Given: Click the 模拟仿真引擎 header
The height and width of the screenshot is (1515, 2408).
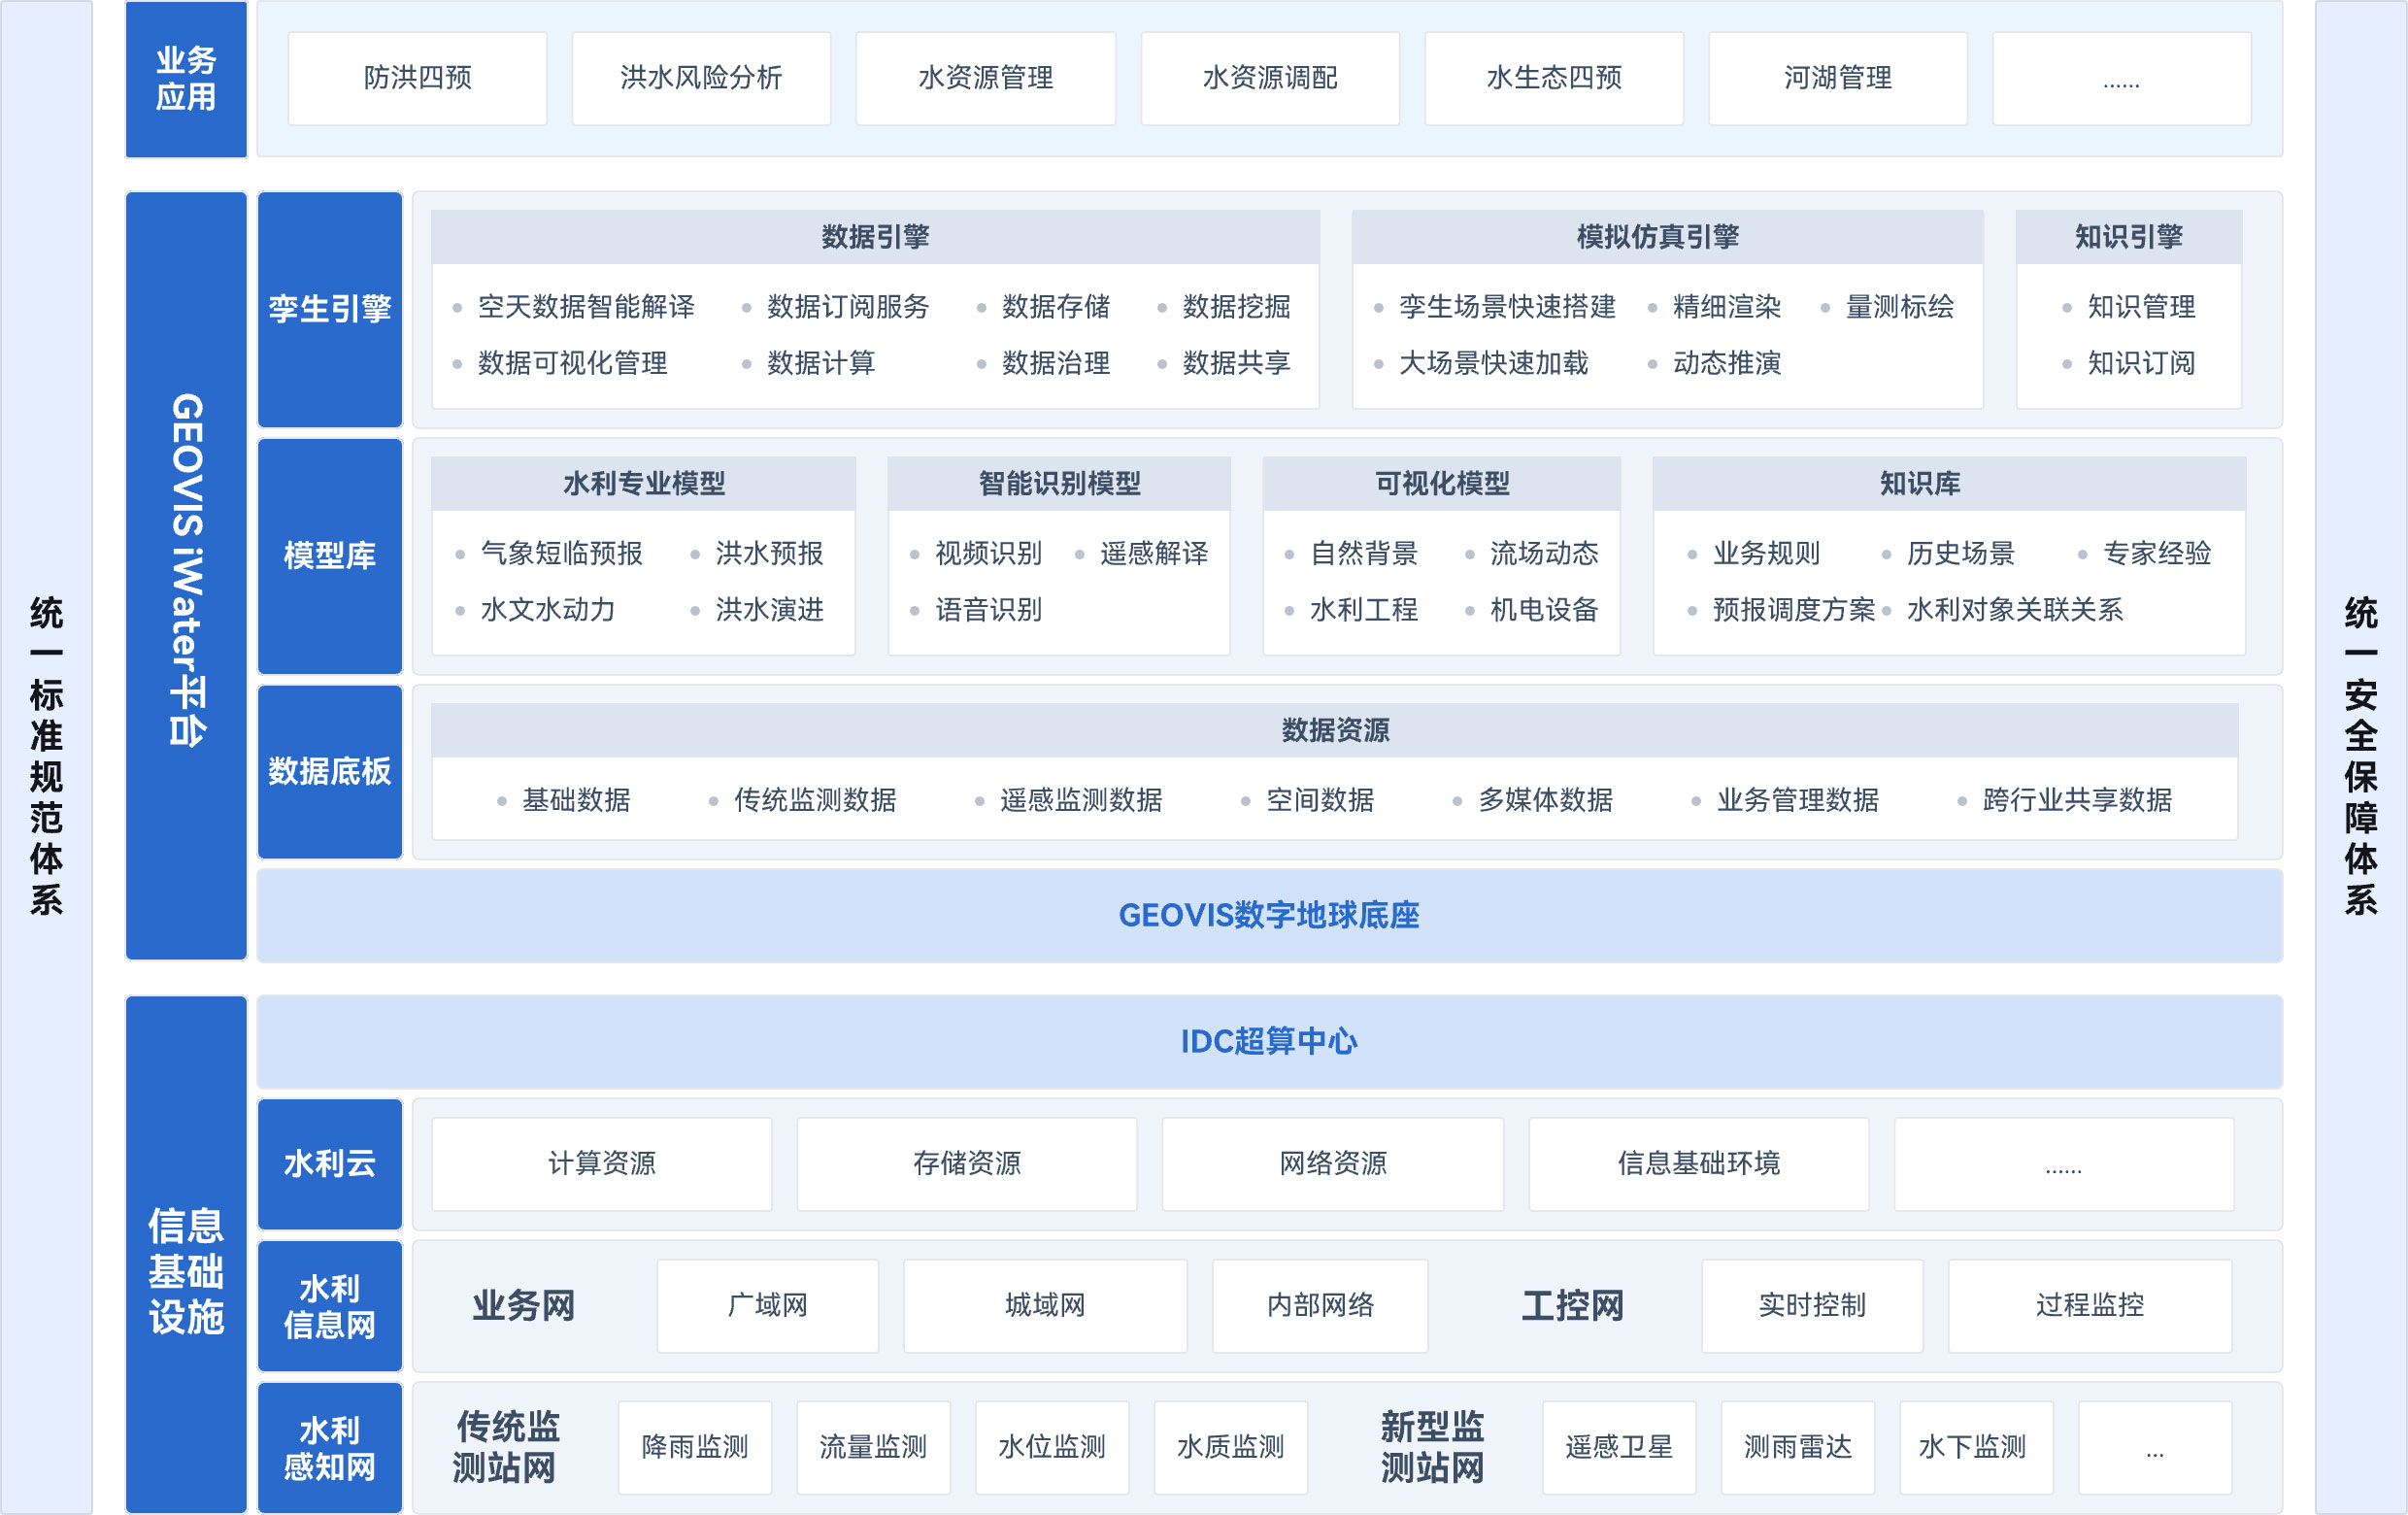Looking at the screenshot, I should [1667, 237].
